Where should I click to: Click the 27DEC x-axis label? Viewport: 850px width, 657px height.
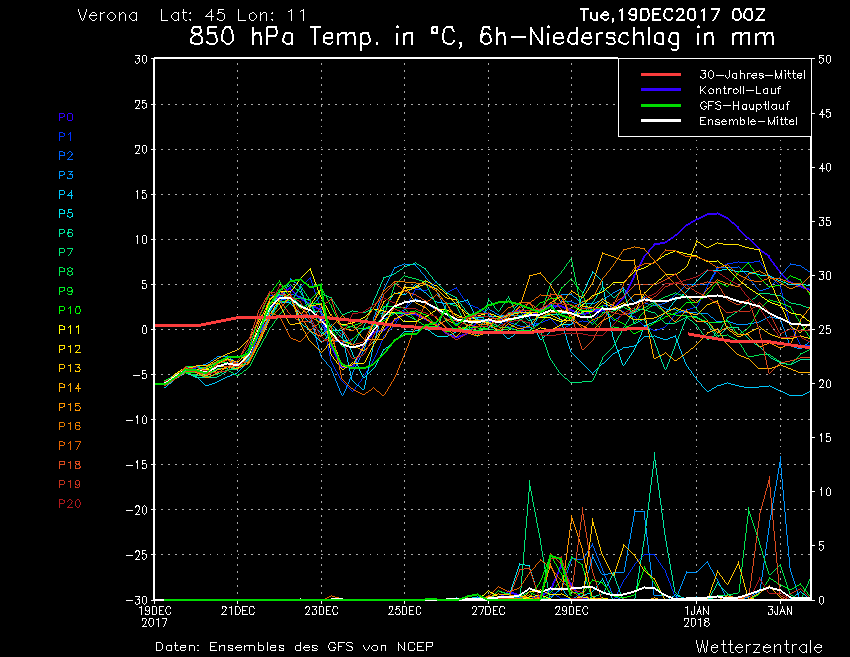point(488,611)
